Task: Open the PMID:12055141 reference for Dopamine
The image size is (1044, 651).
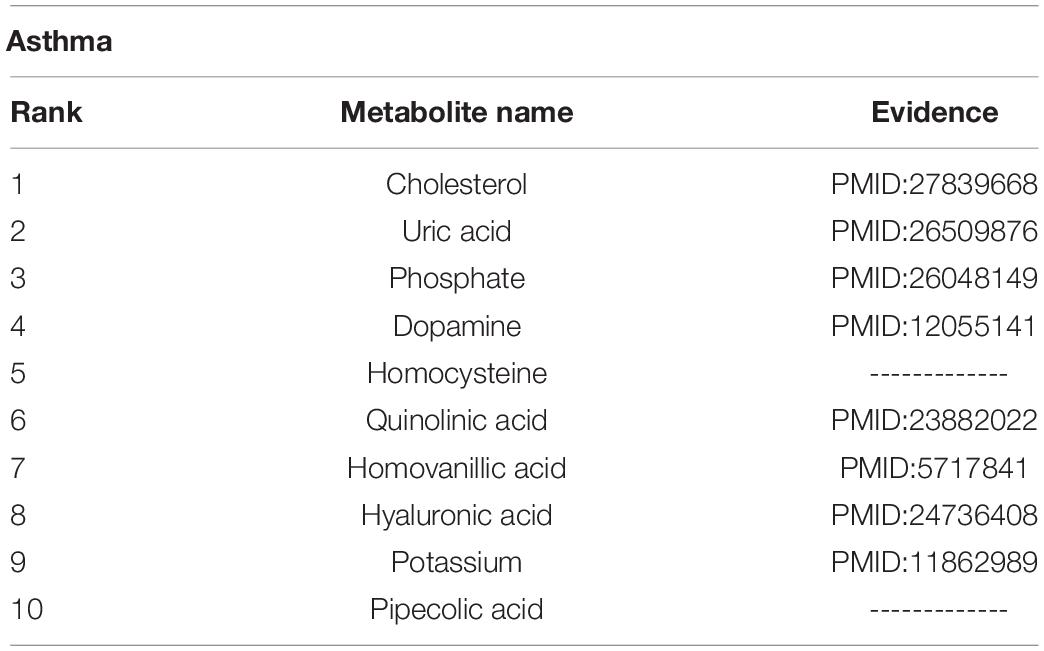Action: [934, 326]
